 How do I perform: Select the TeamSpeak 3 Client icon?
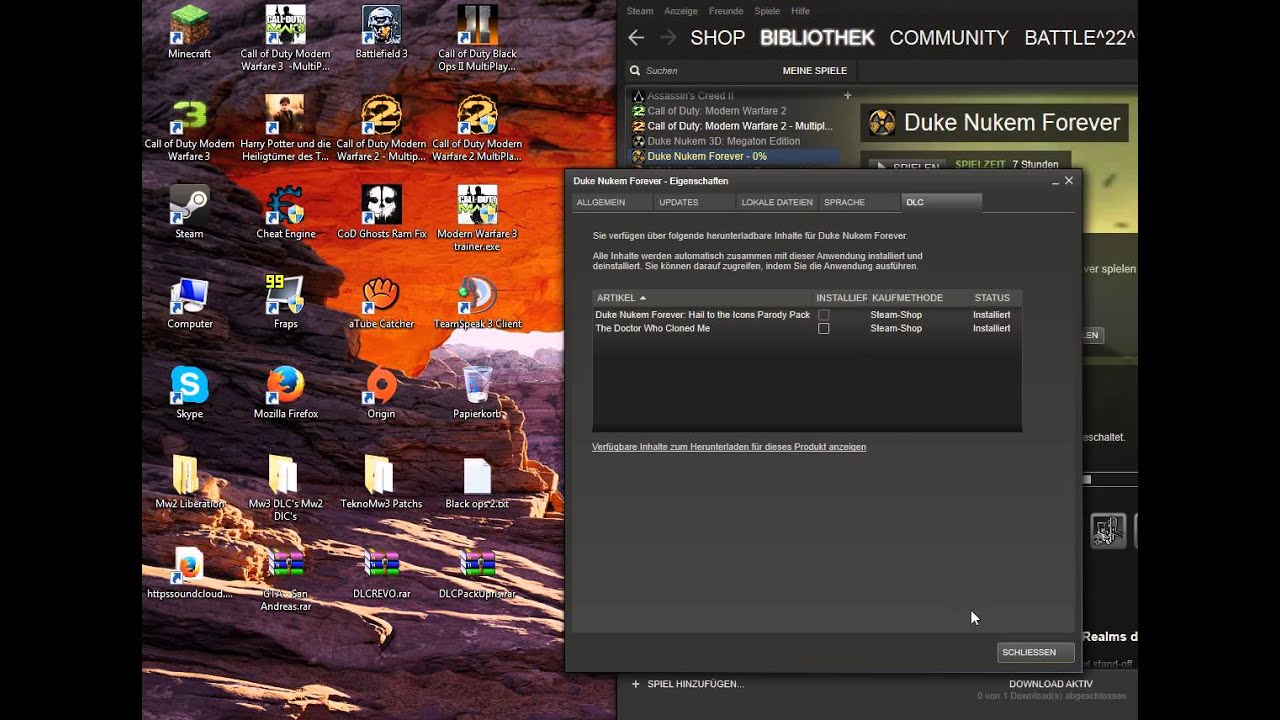click(477, 303)
